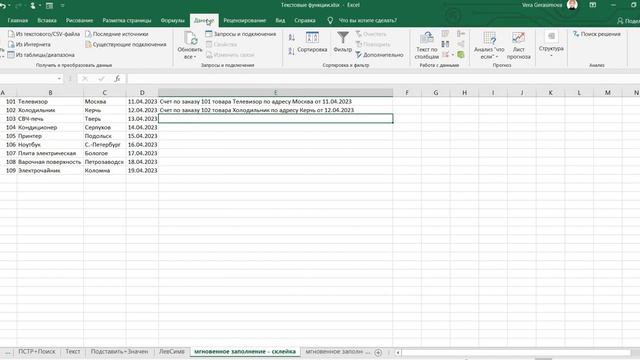The width and height of the screenshot is (640, 360).
Task: Add a new sheet with plus button
Action: pyautogui.click(x=378, y=352)
